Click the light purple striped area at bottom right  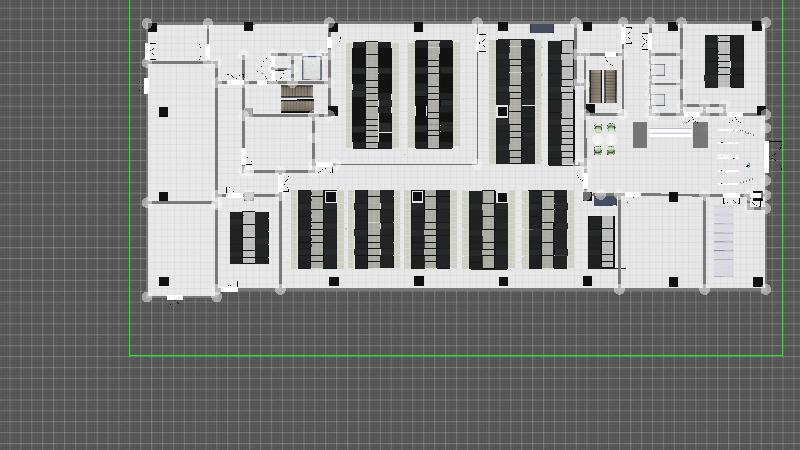(x=725, y=245)
